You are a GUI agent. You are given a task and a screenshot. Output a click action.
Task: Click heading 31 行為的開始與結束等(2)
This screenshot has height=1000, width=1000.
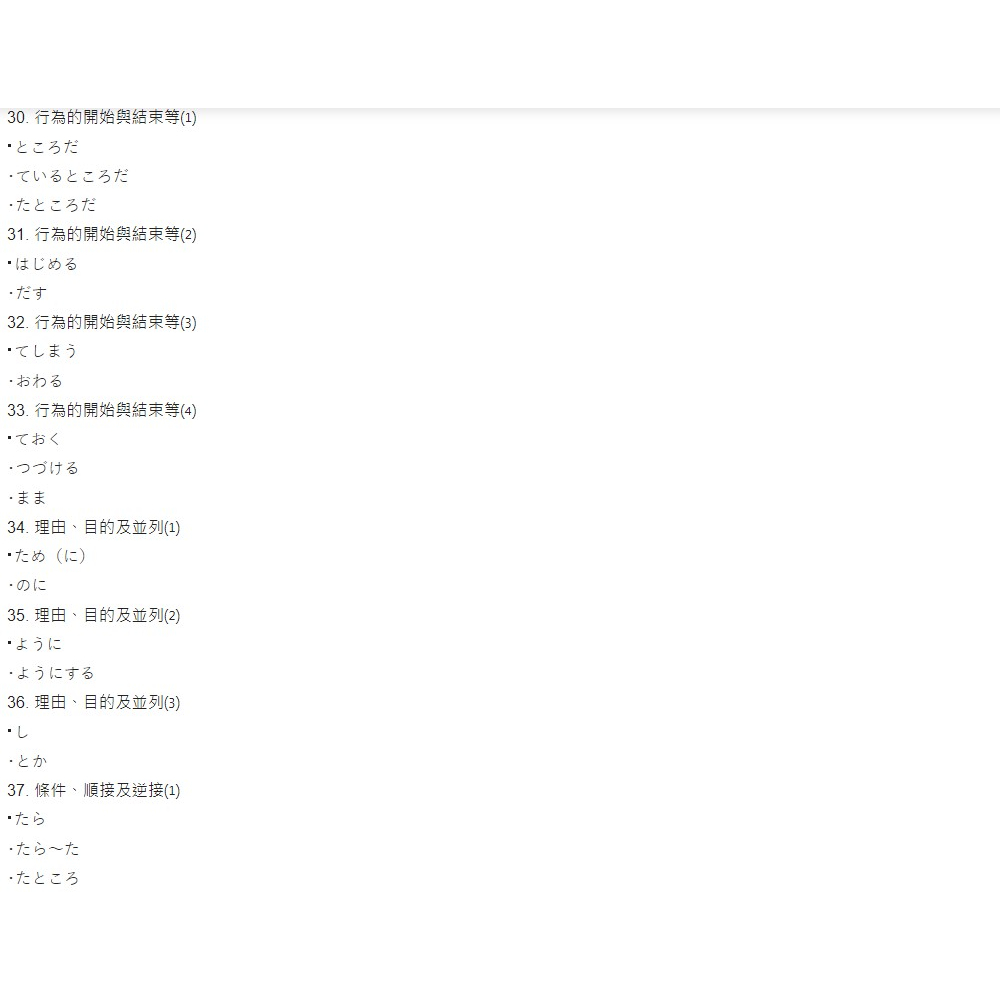102,234
